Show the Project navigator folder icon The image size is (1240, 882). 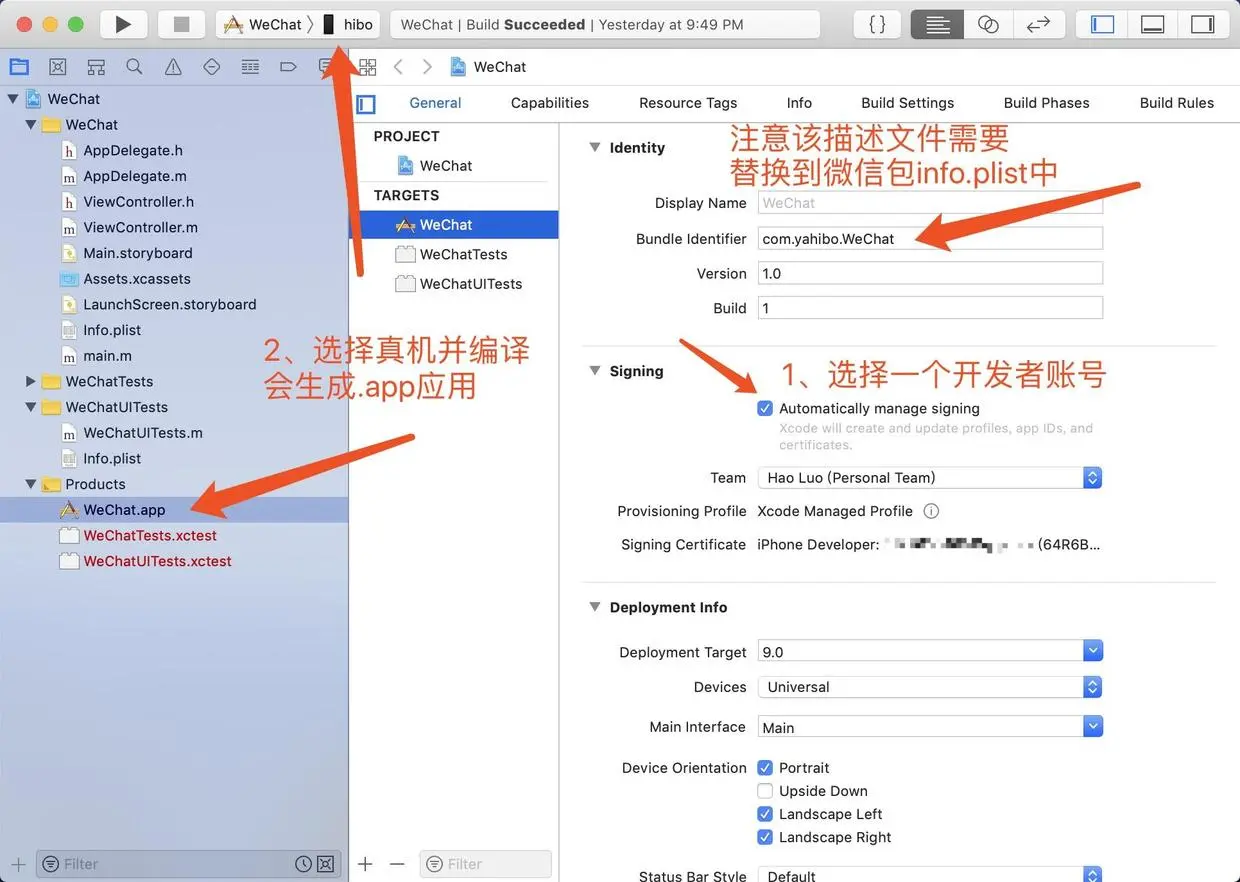point(19,67)
